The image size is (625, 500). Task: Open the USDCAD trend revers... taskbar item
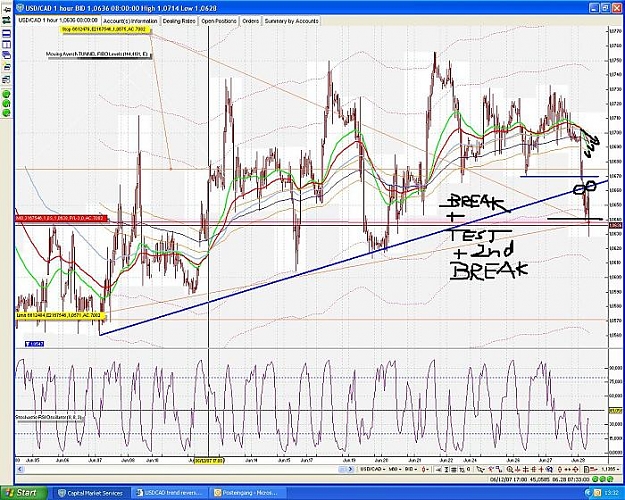click(169, 493)
